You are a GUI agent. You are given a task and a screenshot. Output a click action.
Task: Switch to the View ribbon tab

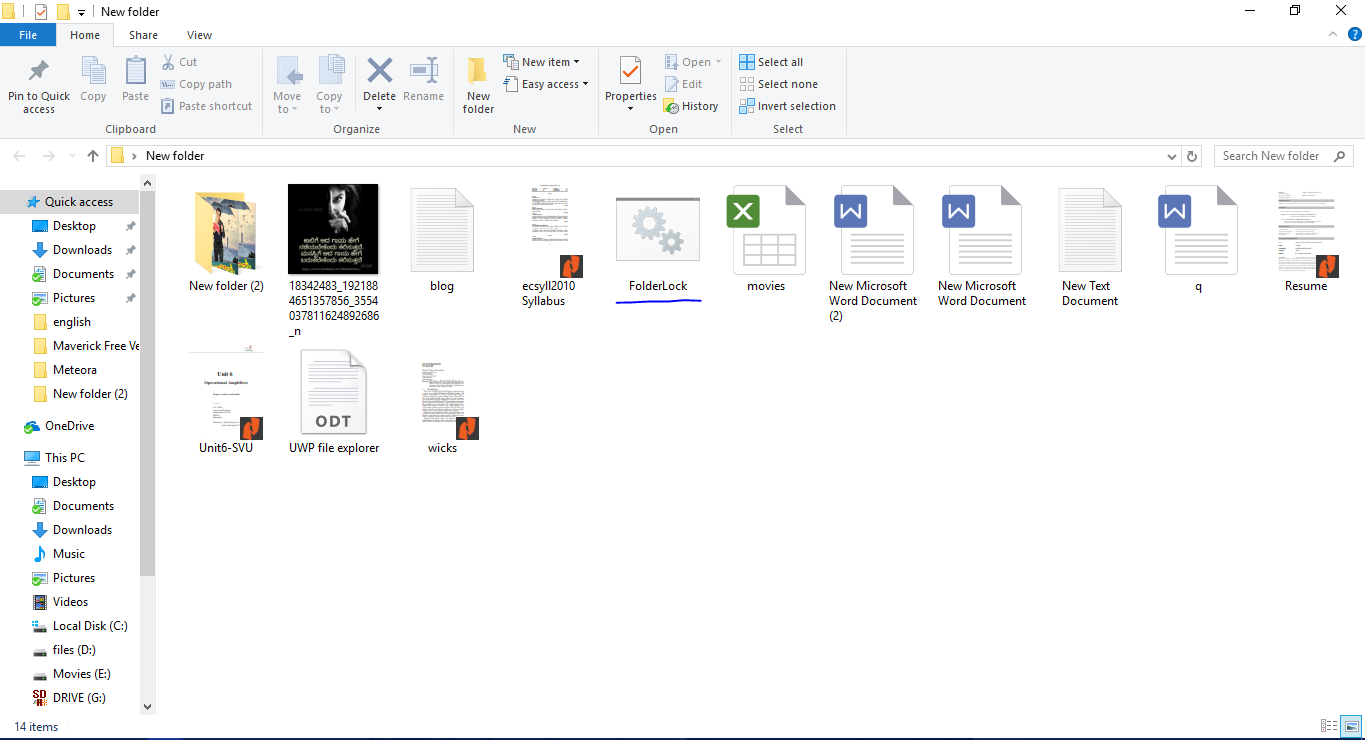pyautogui.click(x=198, y=34)
